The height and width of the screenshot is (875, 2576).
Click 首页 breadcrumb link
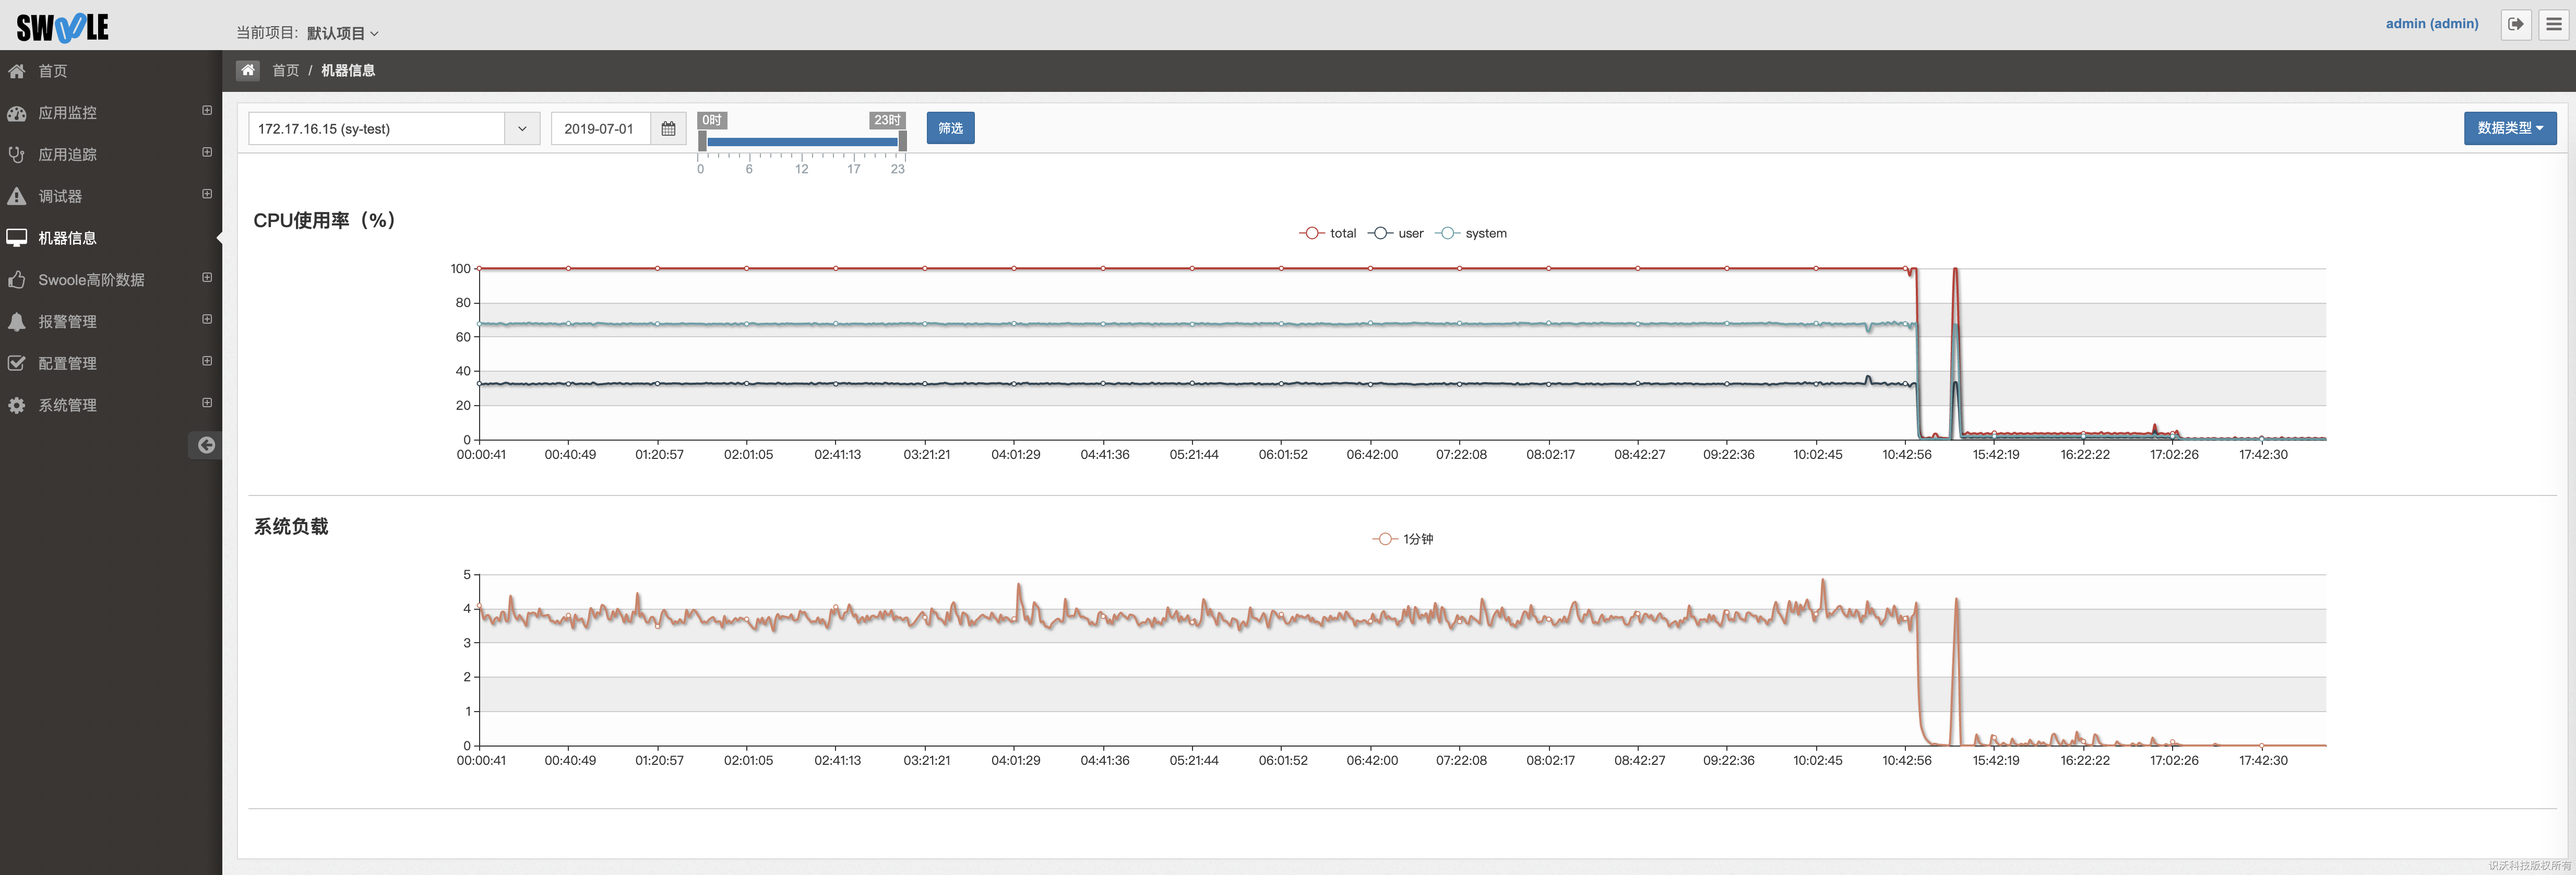[x=286, y=70]
